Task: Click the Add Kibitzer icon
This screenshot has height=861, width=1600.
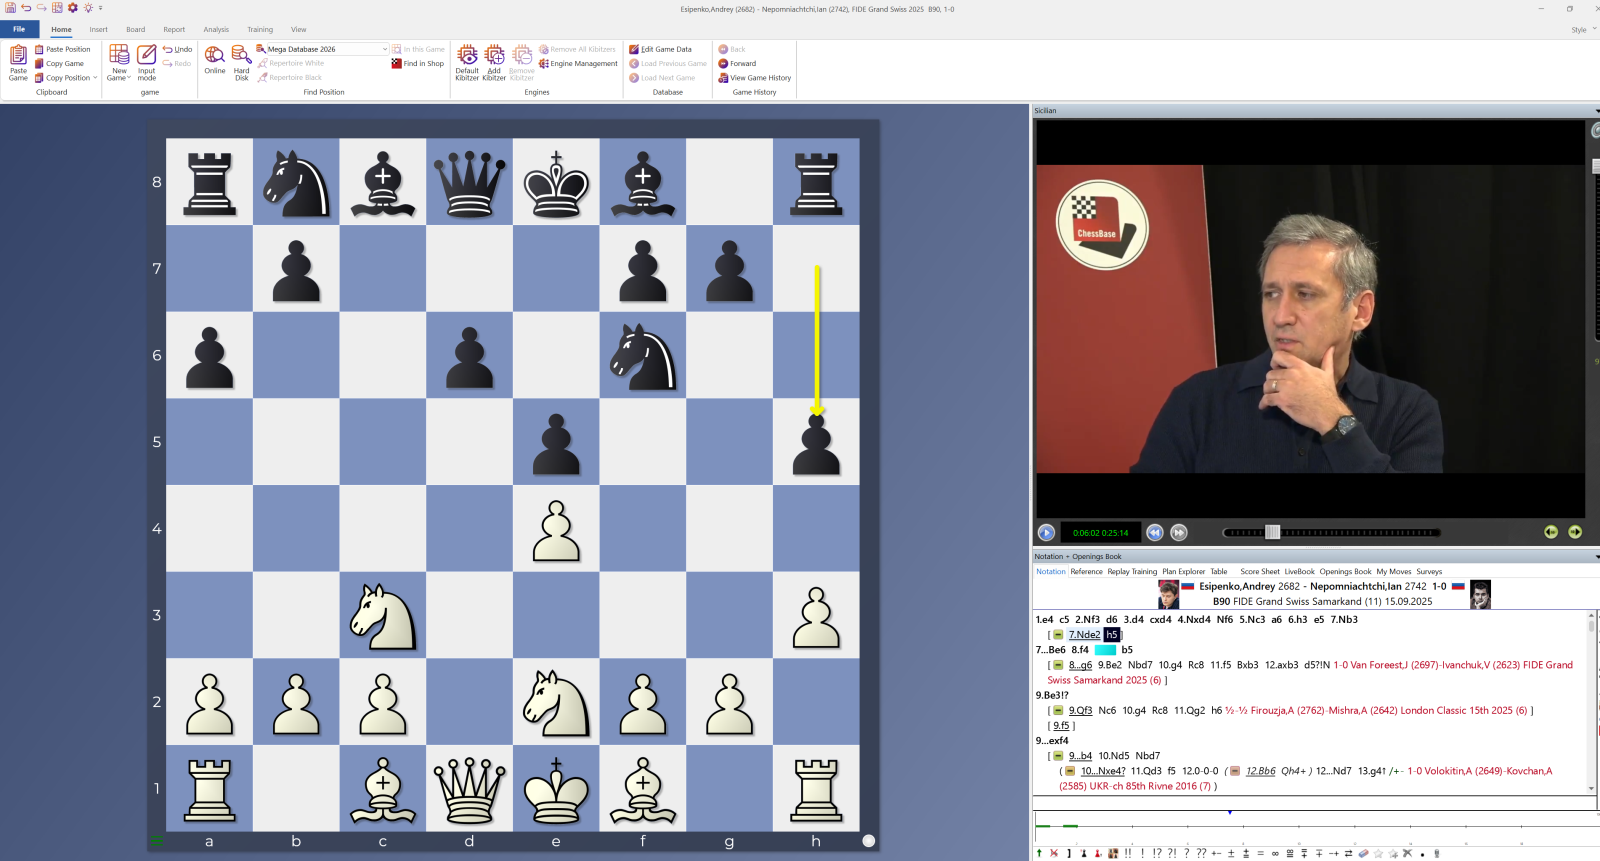Action: pos(494,59)
